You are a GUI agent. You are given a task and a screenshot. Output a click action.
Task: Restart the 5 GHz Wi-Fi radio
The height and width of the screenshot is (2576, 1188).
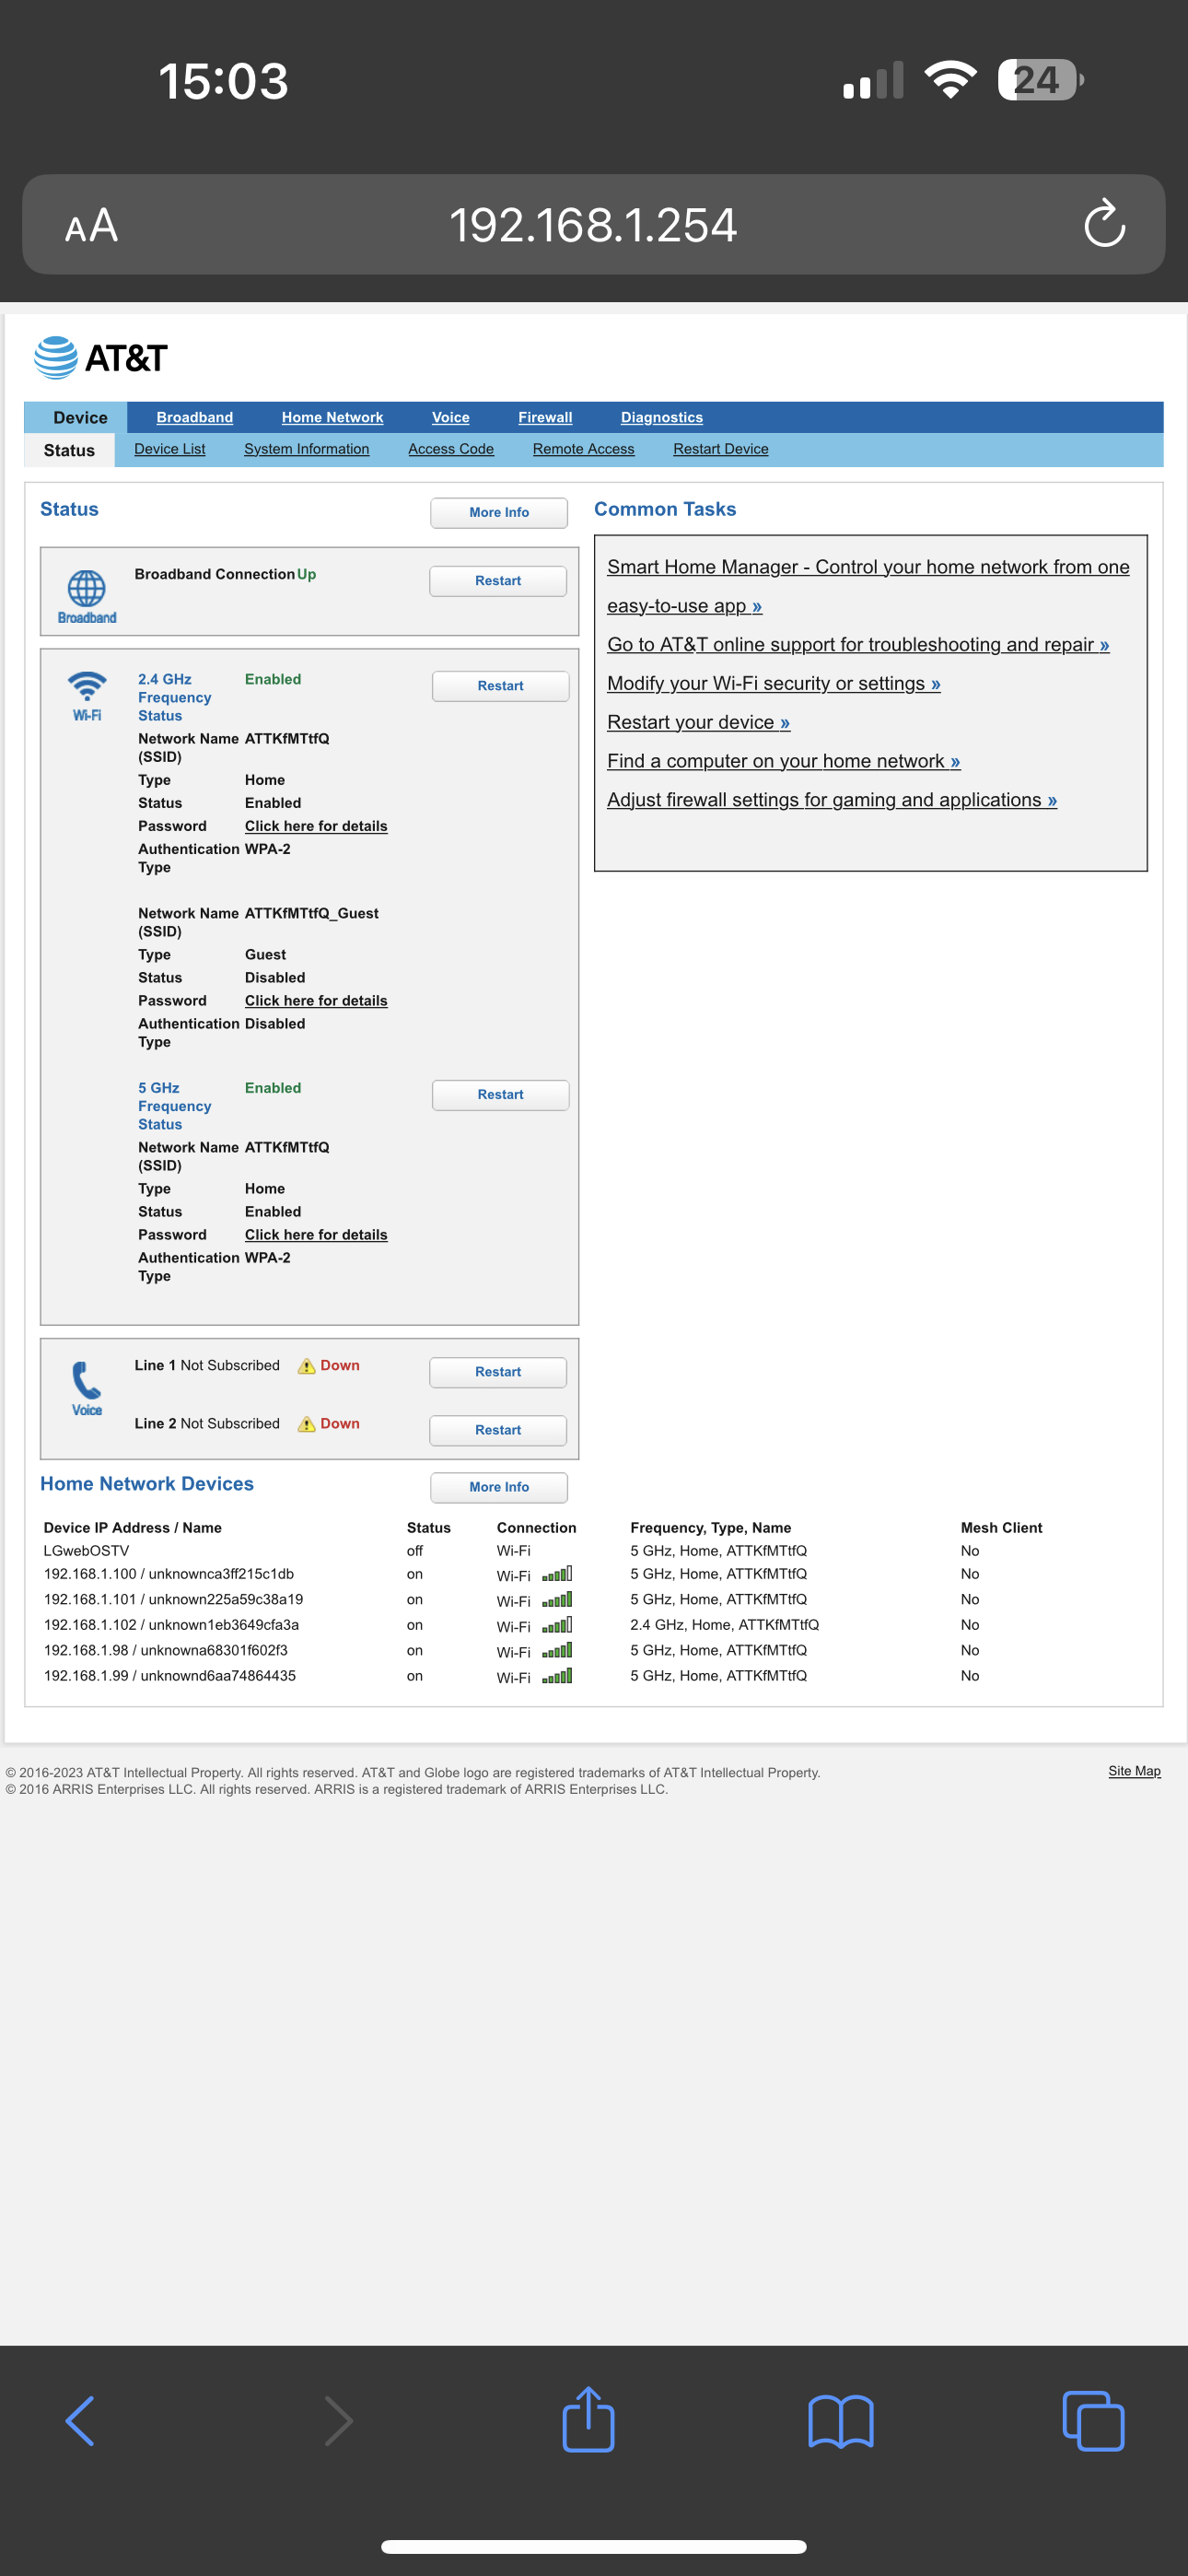(500, 1095)
